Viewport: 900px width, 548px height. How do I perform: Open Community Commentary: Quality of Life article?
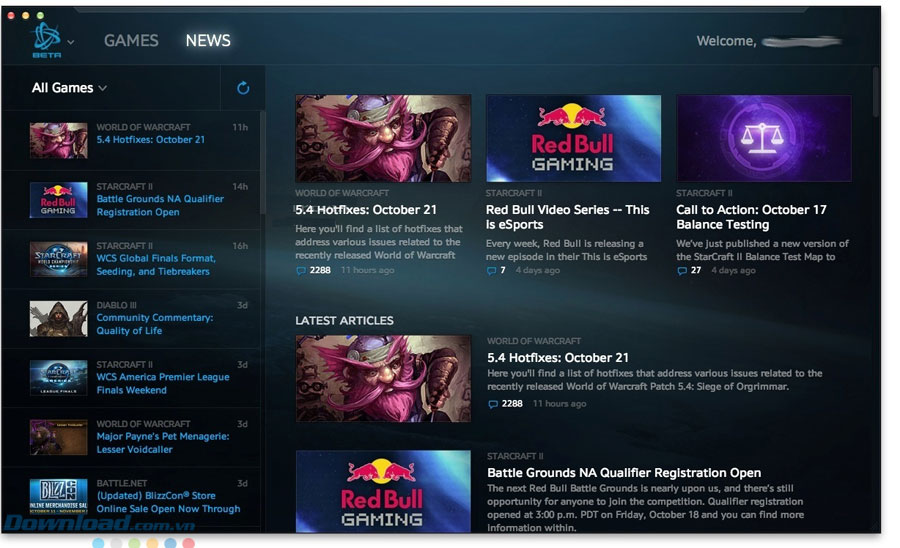(x=154, y=324)
